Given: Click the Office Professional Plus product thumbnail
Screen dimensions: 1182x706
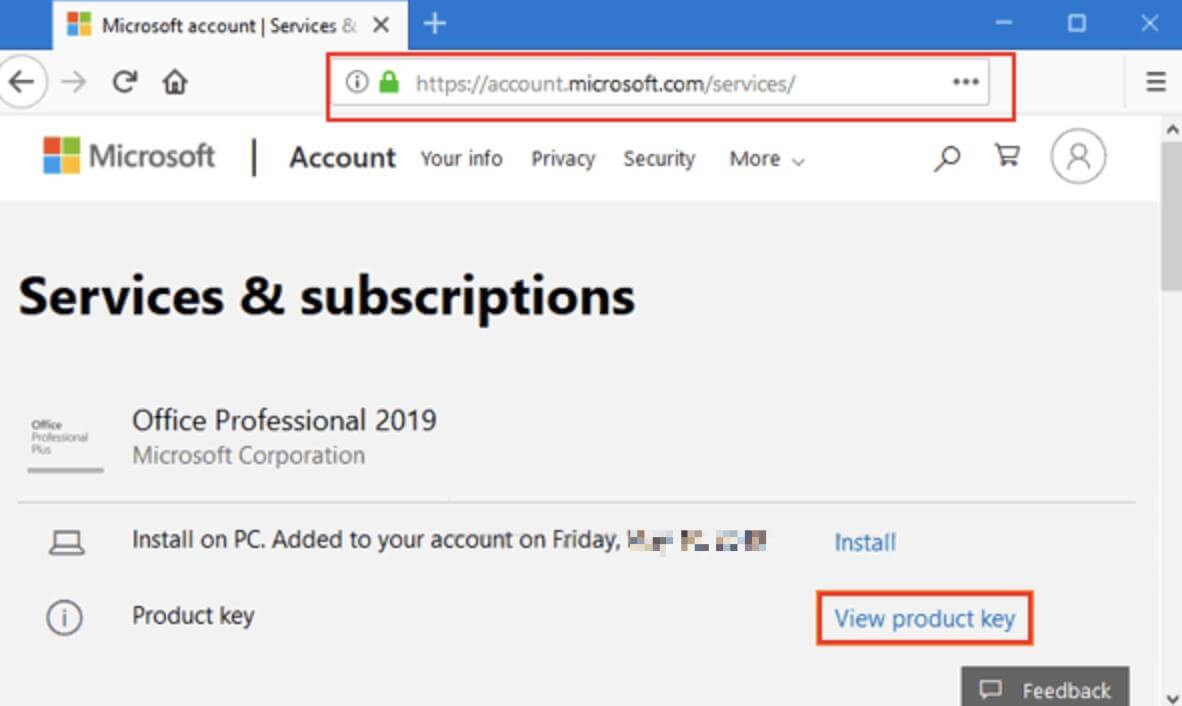Looking at the screenshot, I should pyautogui.click(x=65, y=445).
